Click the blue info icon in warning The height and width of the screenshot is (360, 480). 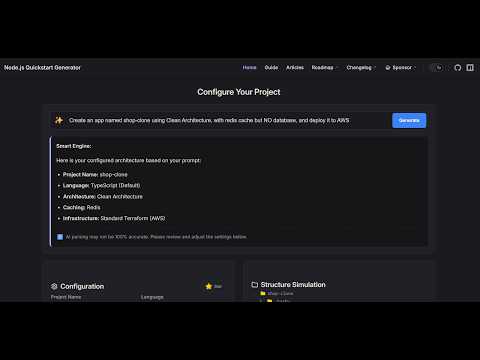(60, 237)
